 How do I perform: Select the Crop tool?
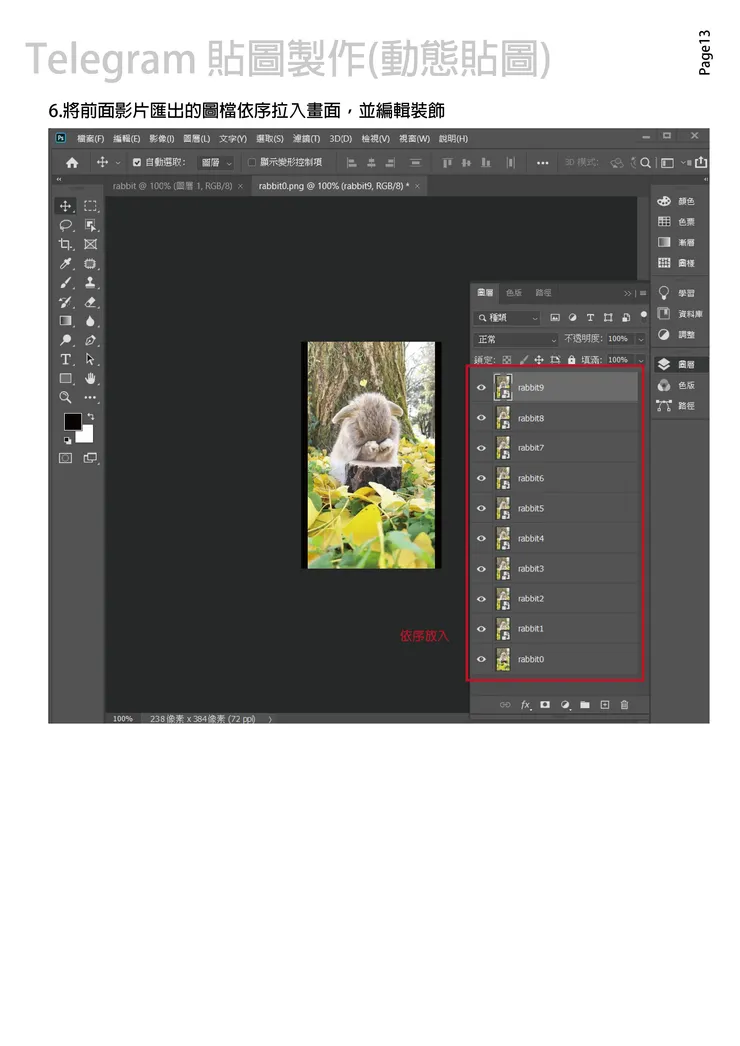pyautogui.click(x=65, y=244)
